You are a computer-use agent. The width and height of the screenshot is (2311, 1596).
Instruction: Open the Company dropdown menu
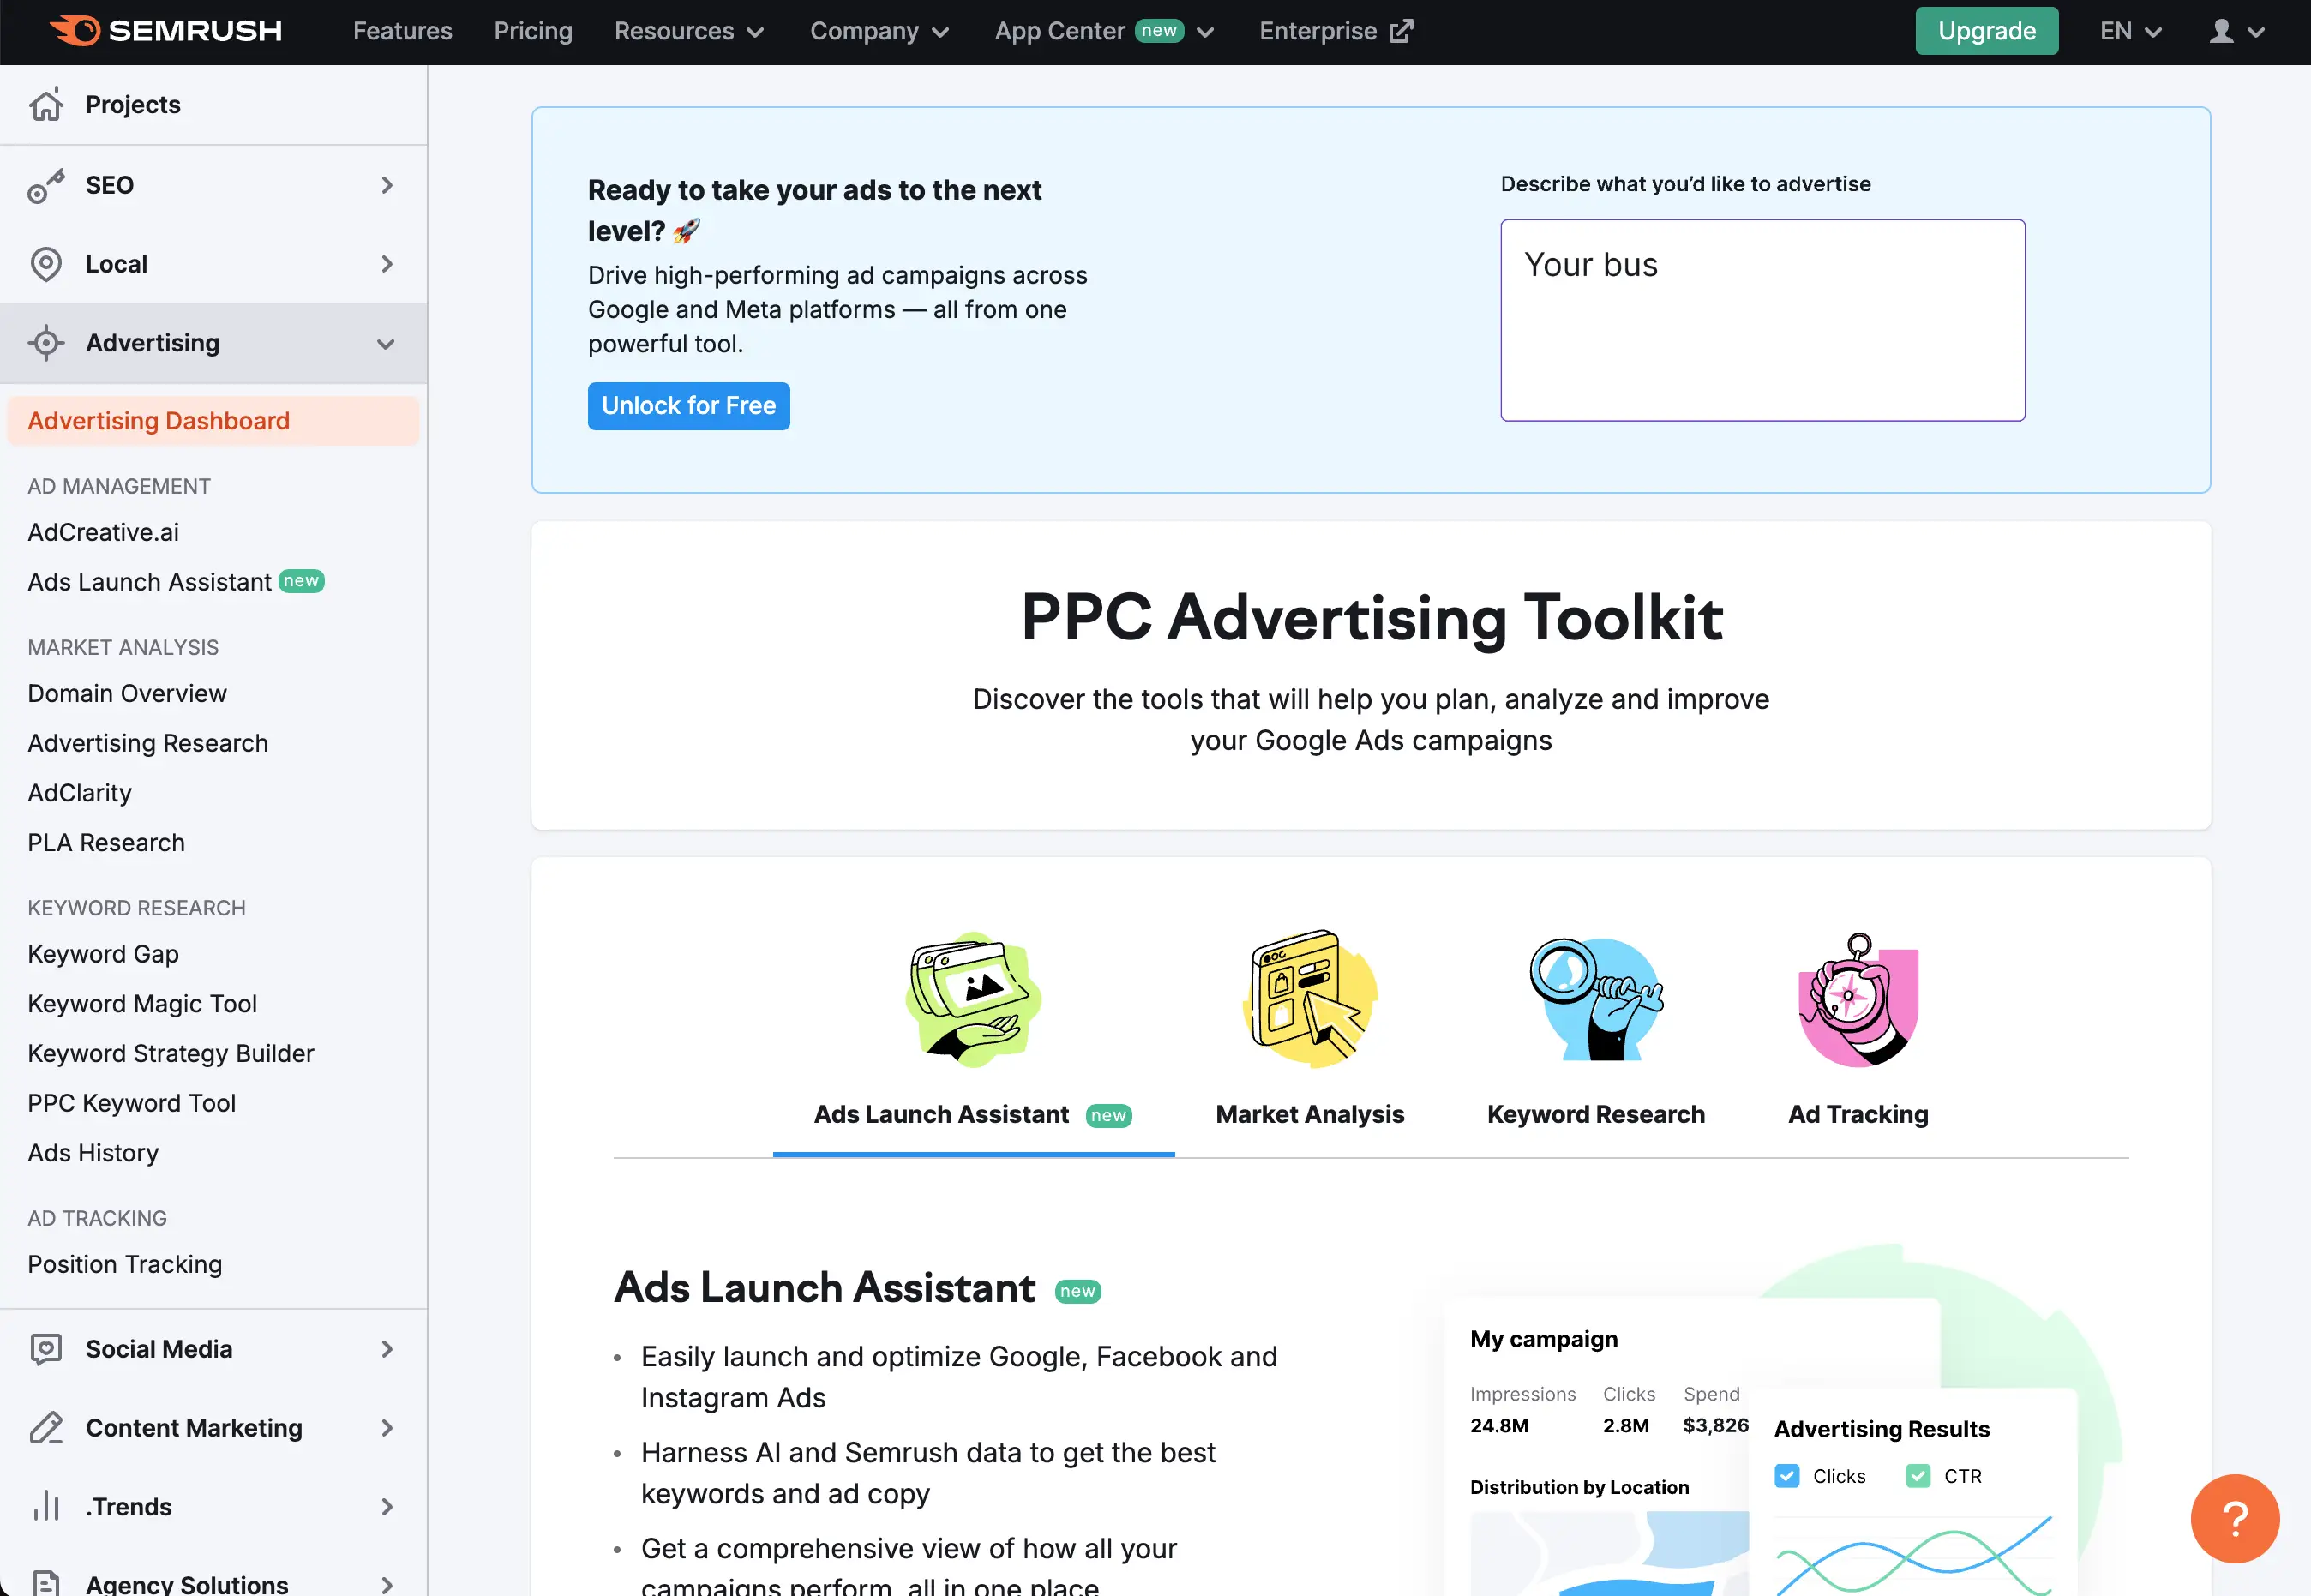(x=879, y=31)
